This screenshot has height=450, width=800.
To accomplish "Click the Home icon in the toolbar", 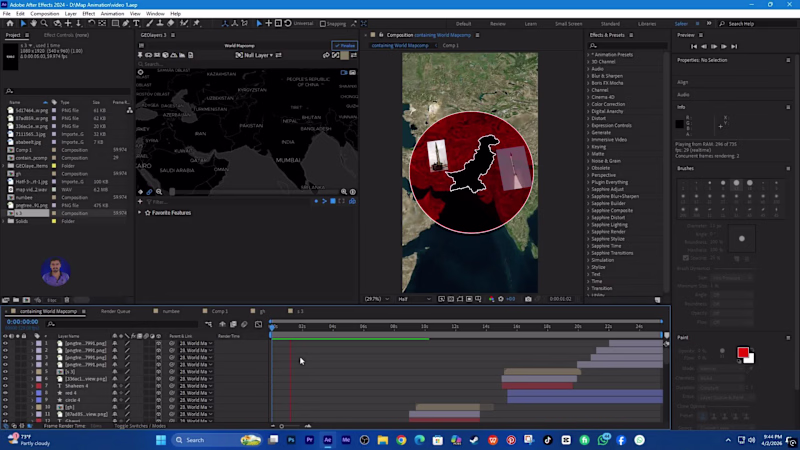I will click(x=8, y=23).
